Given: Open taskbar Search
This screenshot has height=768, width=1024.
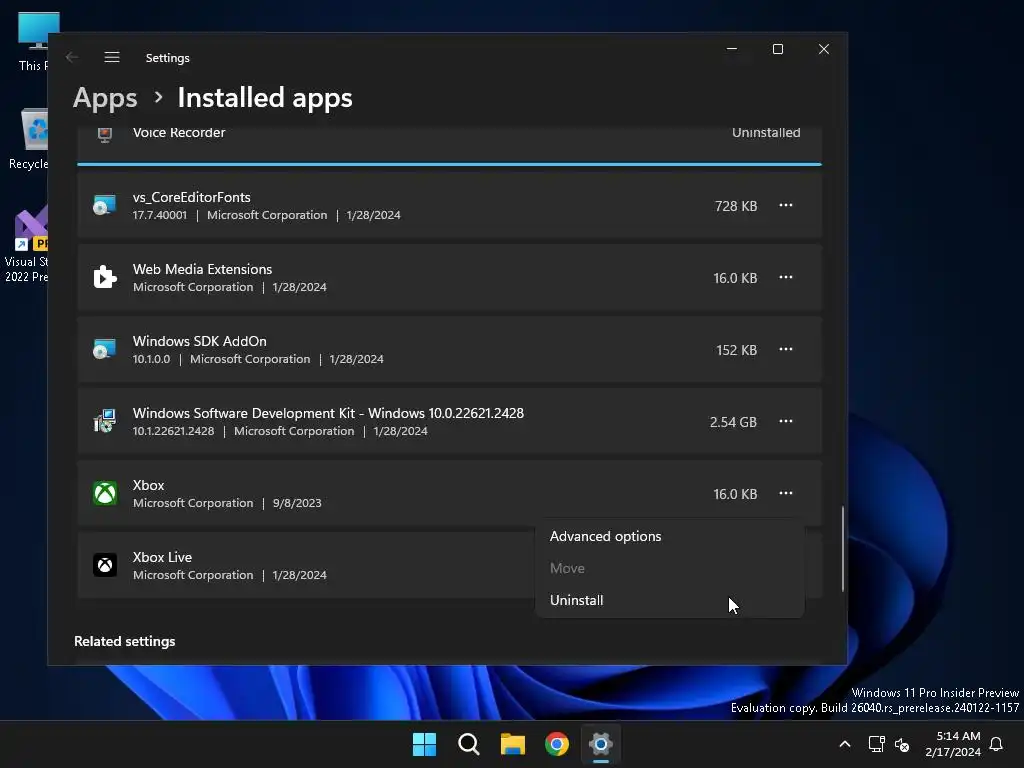Looking at the screenshot, I should point(468,744).
